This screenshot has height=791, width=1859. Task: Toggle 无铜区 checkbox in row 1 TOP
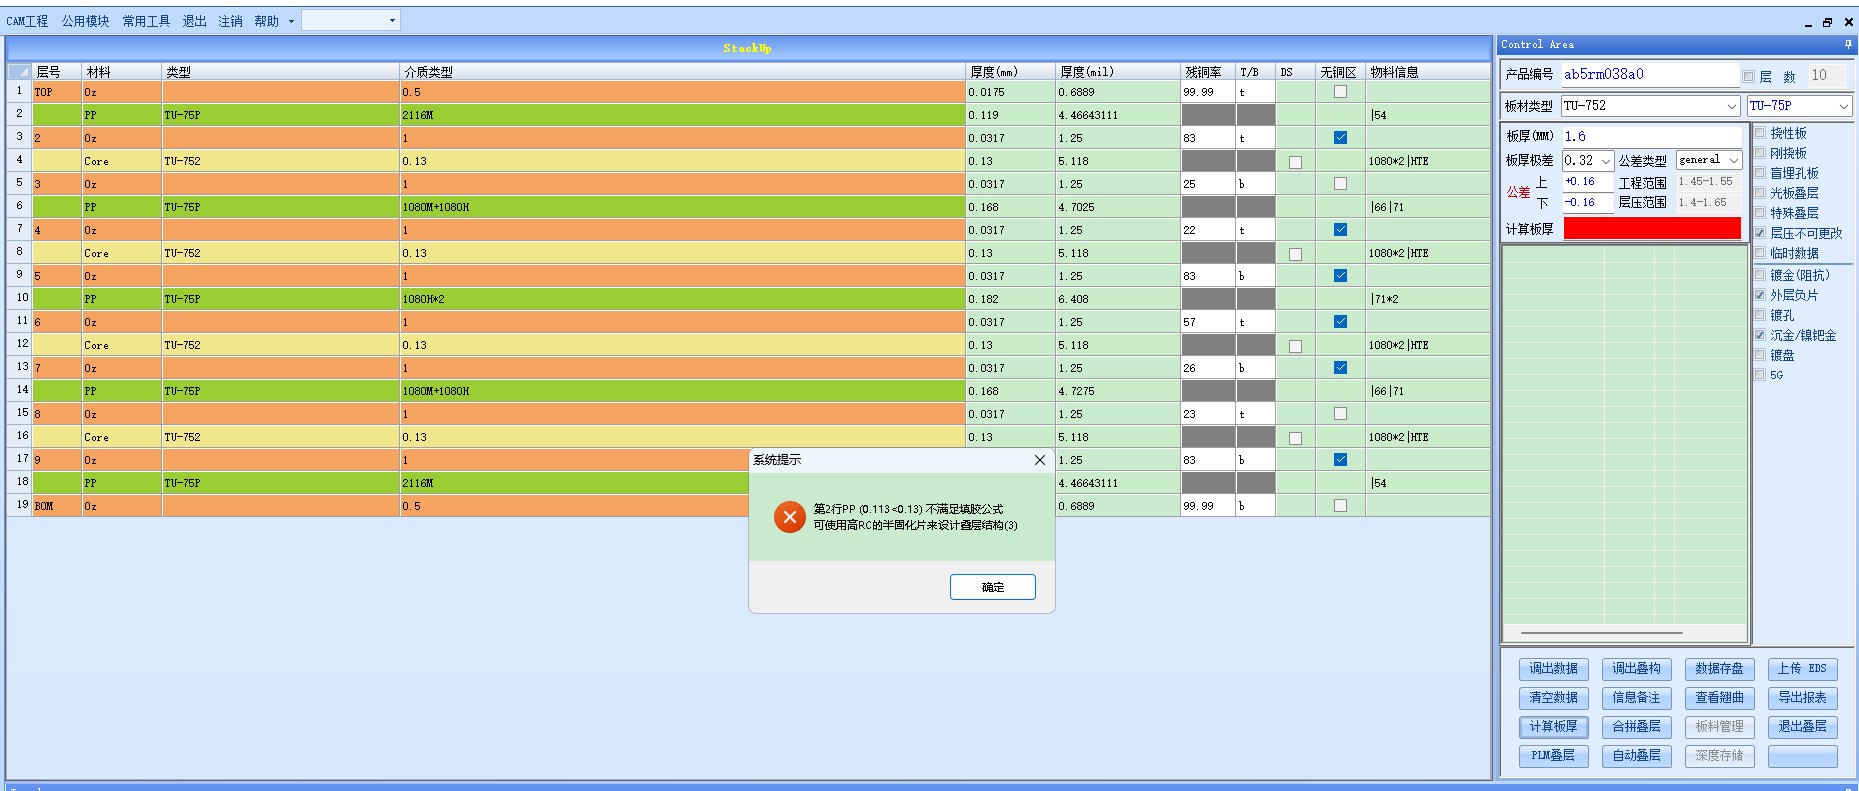click(x=1340, y=92)
